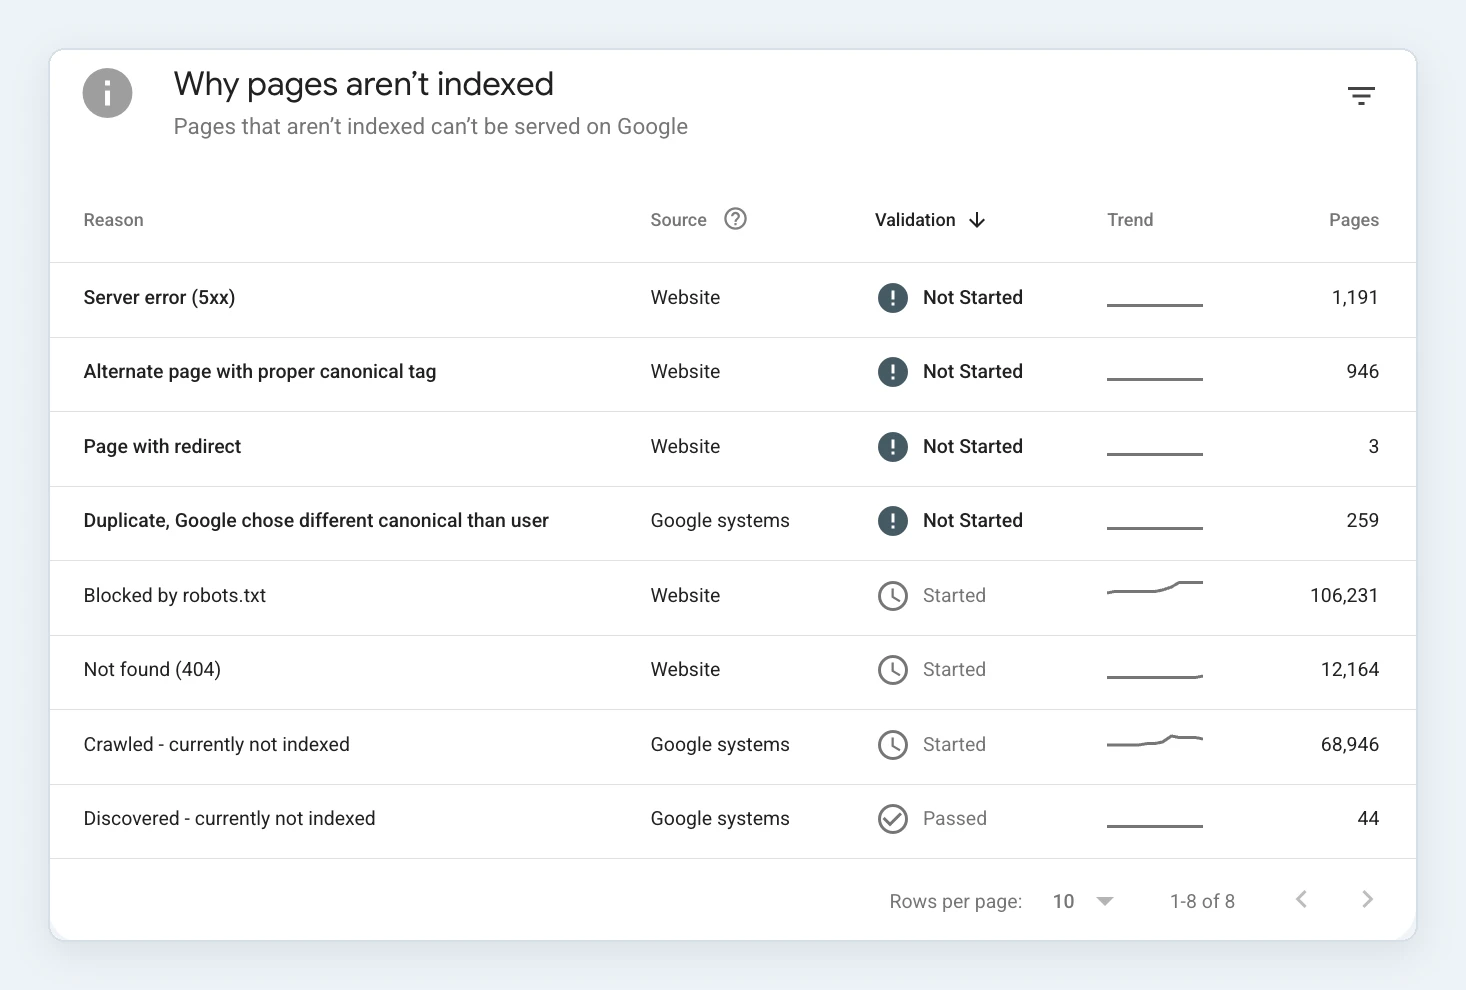
Task: Open the filter rows icon
Action: [x=1361, y=96]
